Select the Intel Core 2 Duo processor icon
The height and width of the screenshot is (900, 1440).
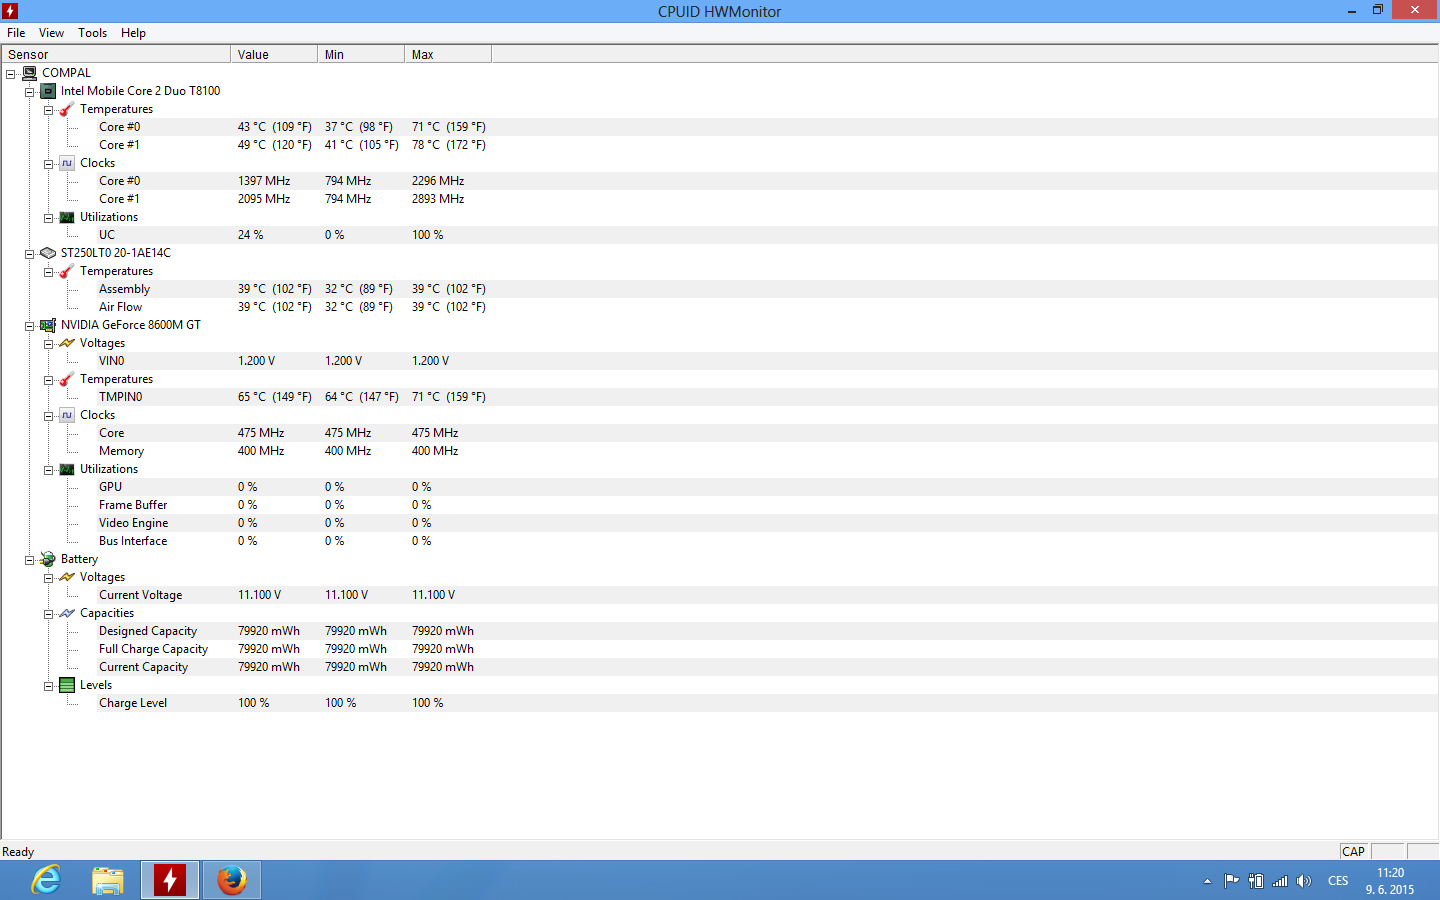(x=48, y=91)
